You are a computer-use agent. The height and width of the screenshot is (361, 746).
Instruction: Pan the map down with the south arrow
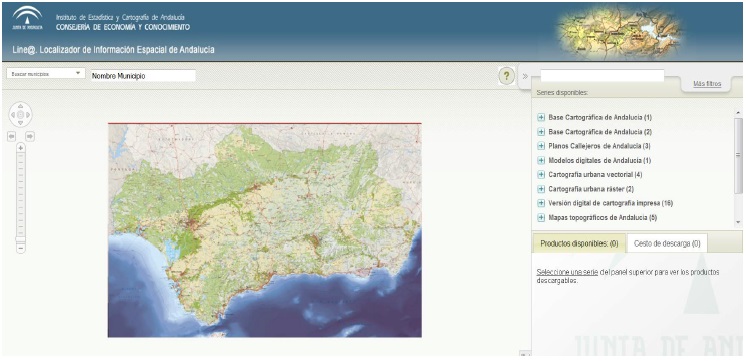click(20, 122)
